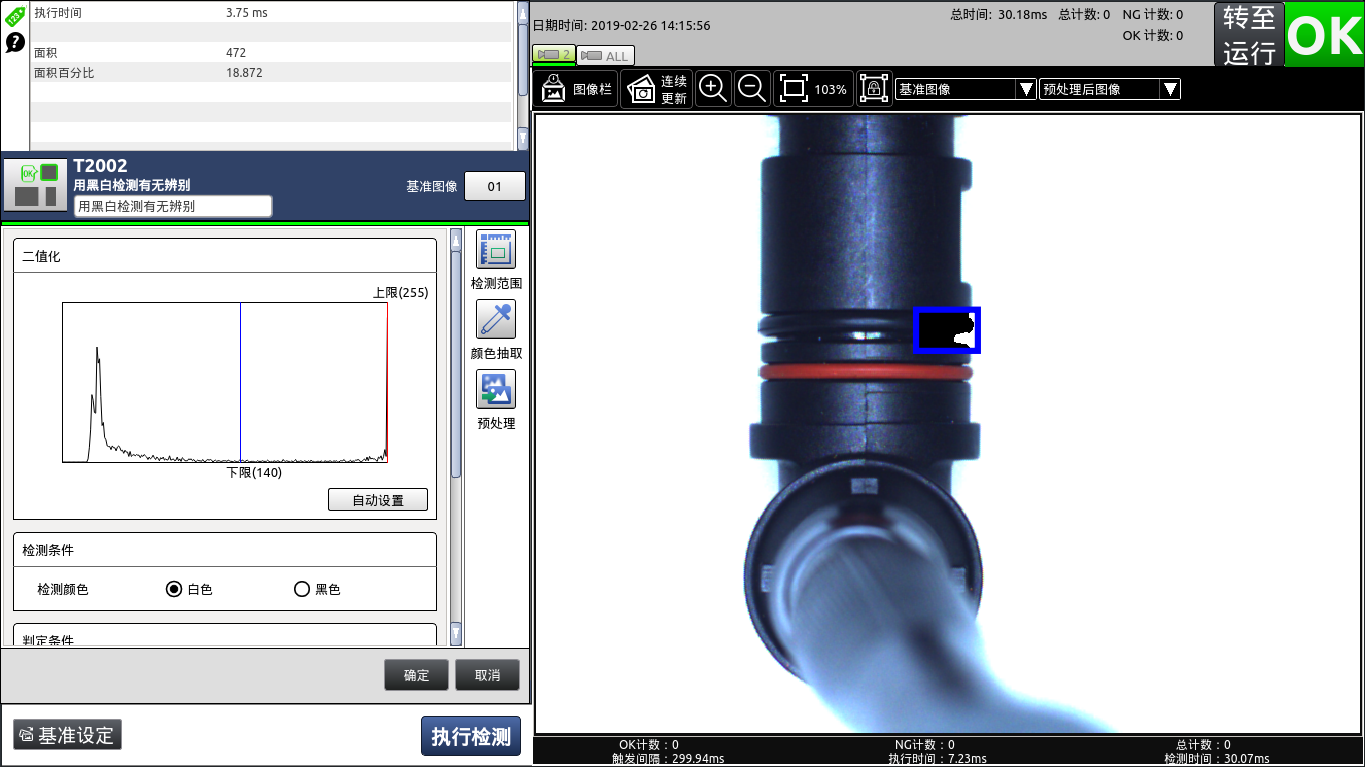Click the 二值化 section header

[225, 256]
